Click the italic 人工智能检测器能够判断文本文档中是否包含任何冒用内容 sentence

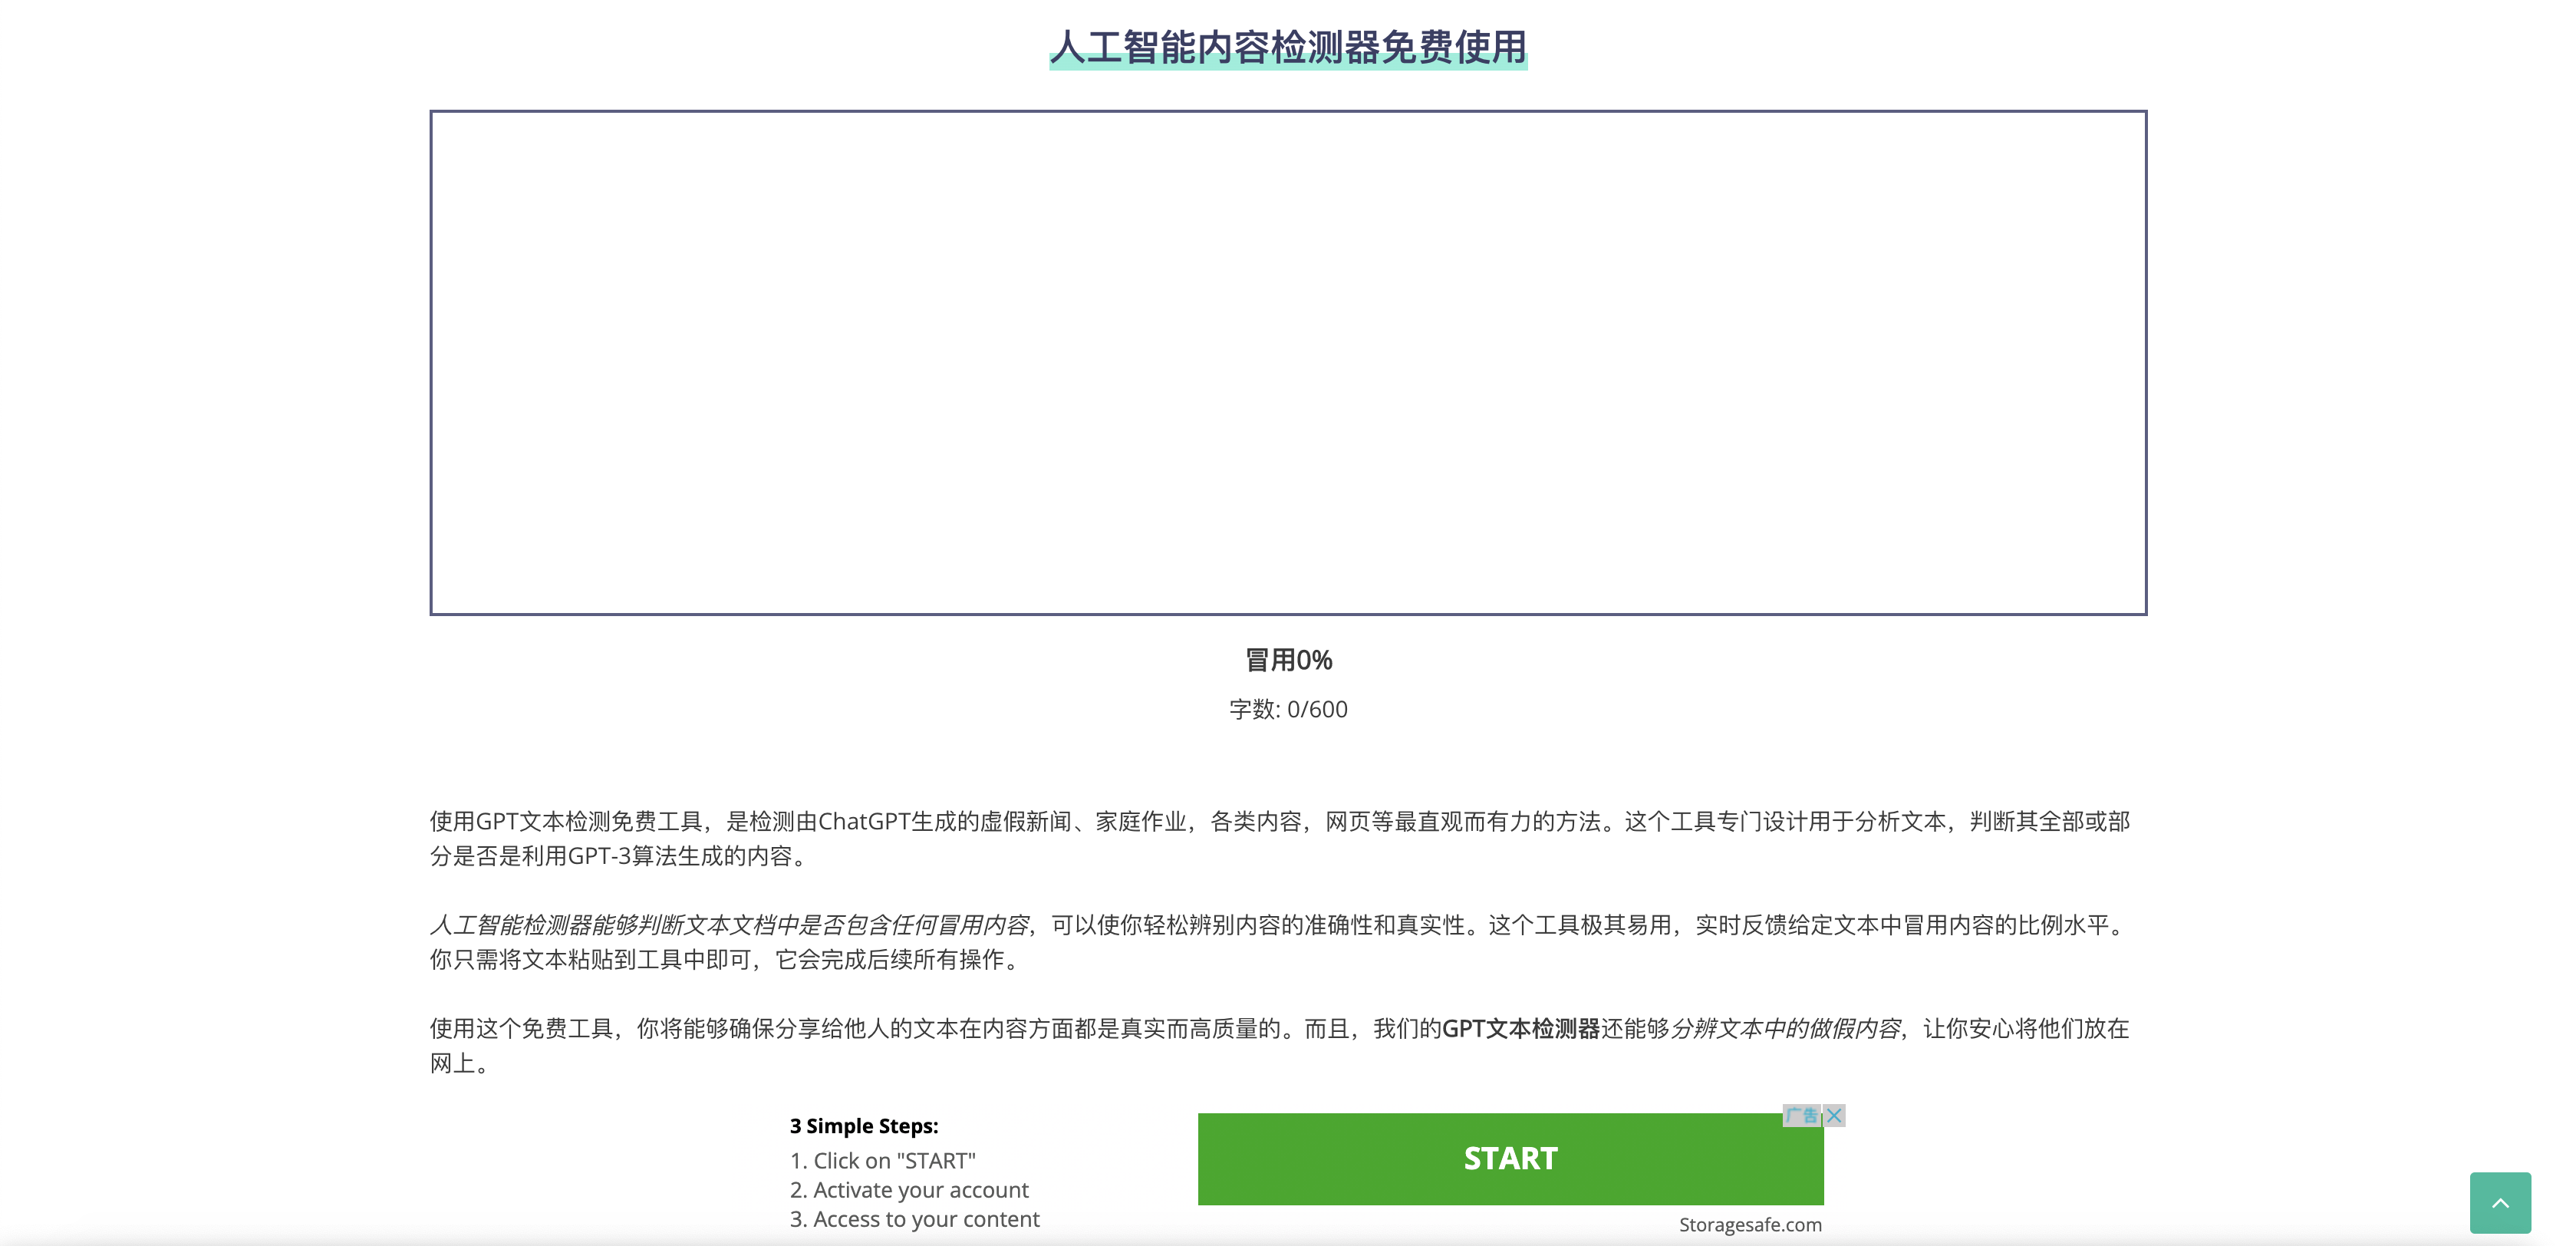[729, 925]
